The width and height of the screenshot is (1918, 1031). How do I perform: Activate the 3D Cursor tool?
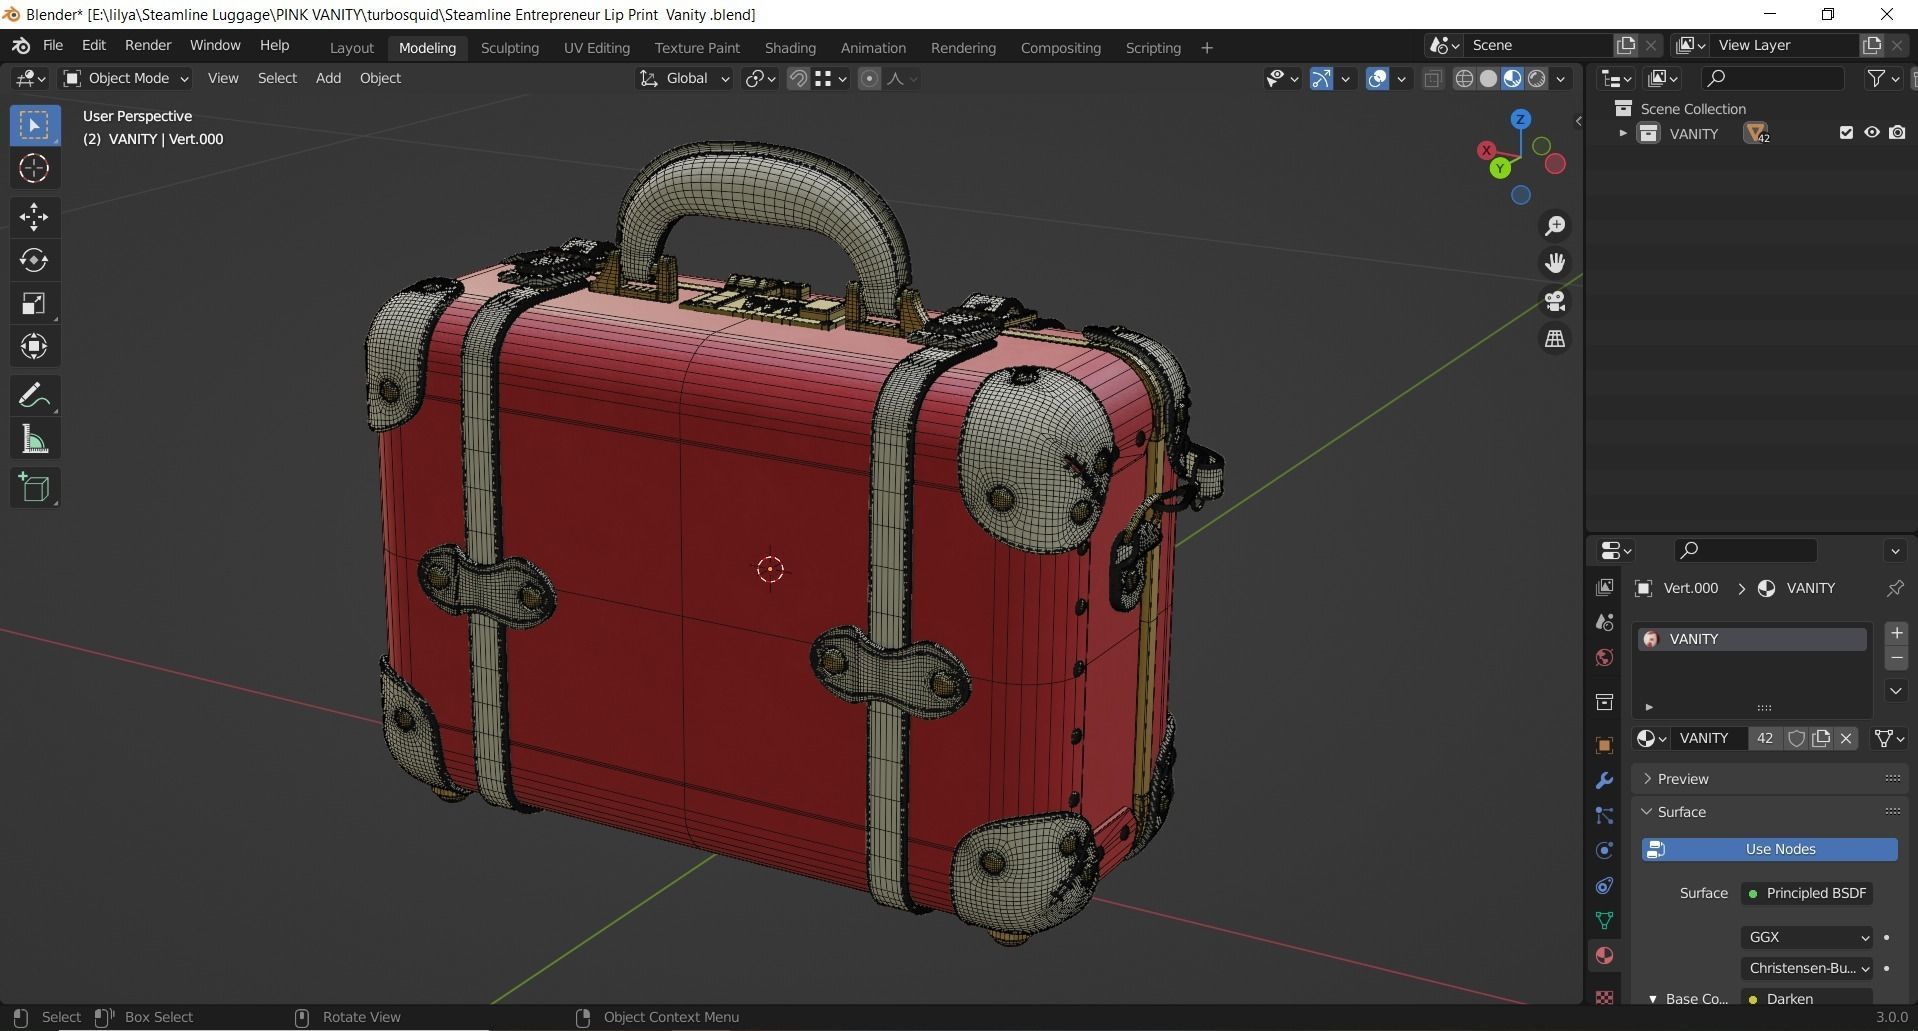(x=35, y=169)
